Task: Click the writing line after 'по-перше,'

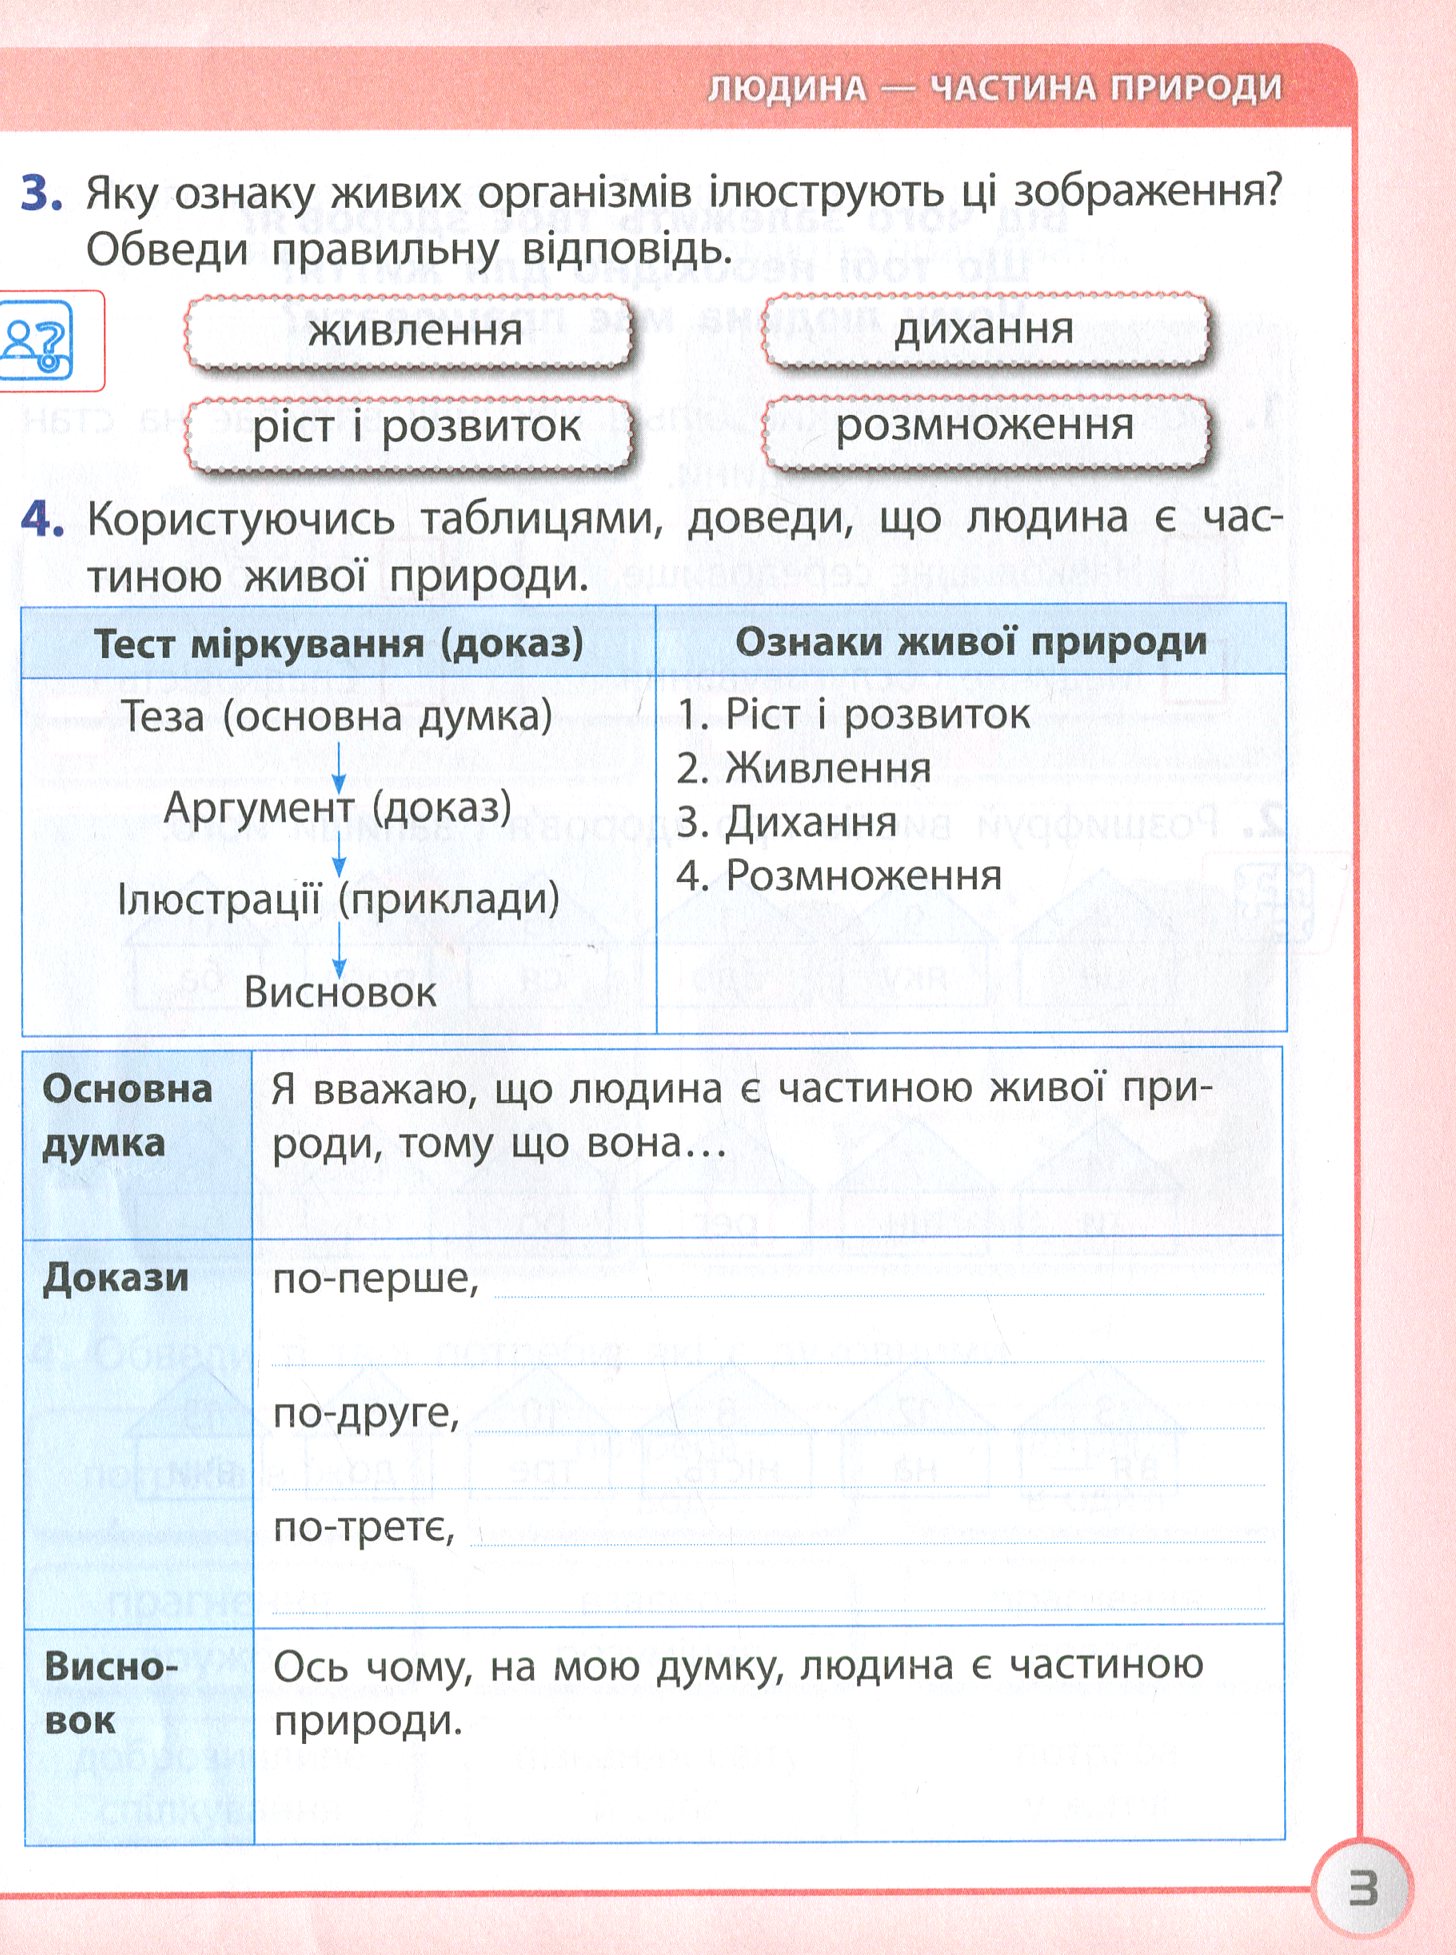Action: pyautogui.click(x=880, y=1293)
